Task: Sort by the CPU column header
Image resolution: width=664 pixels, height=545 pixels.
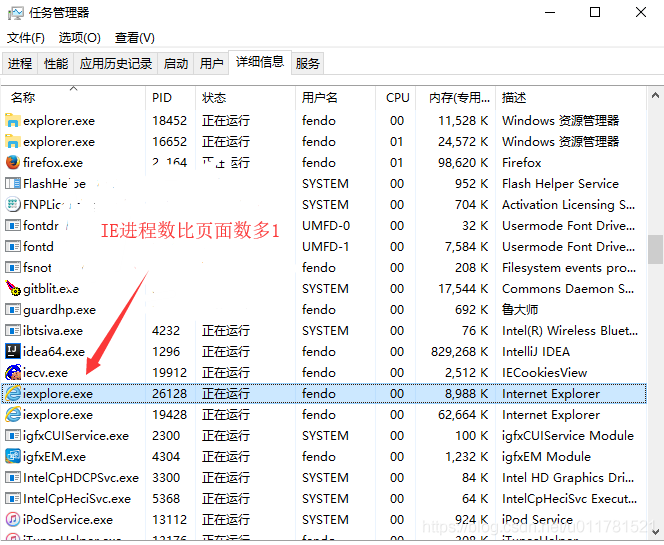Action: coord(396,98)
